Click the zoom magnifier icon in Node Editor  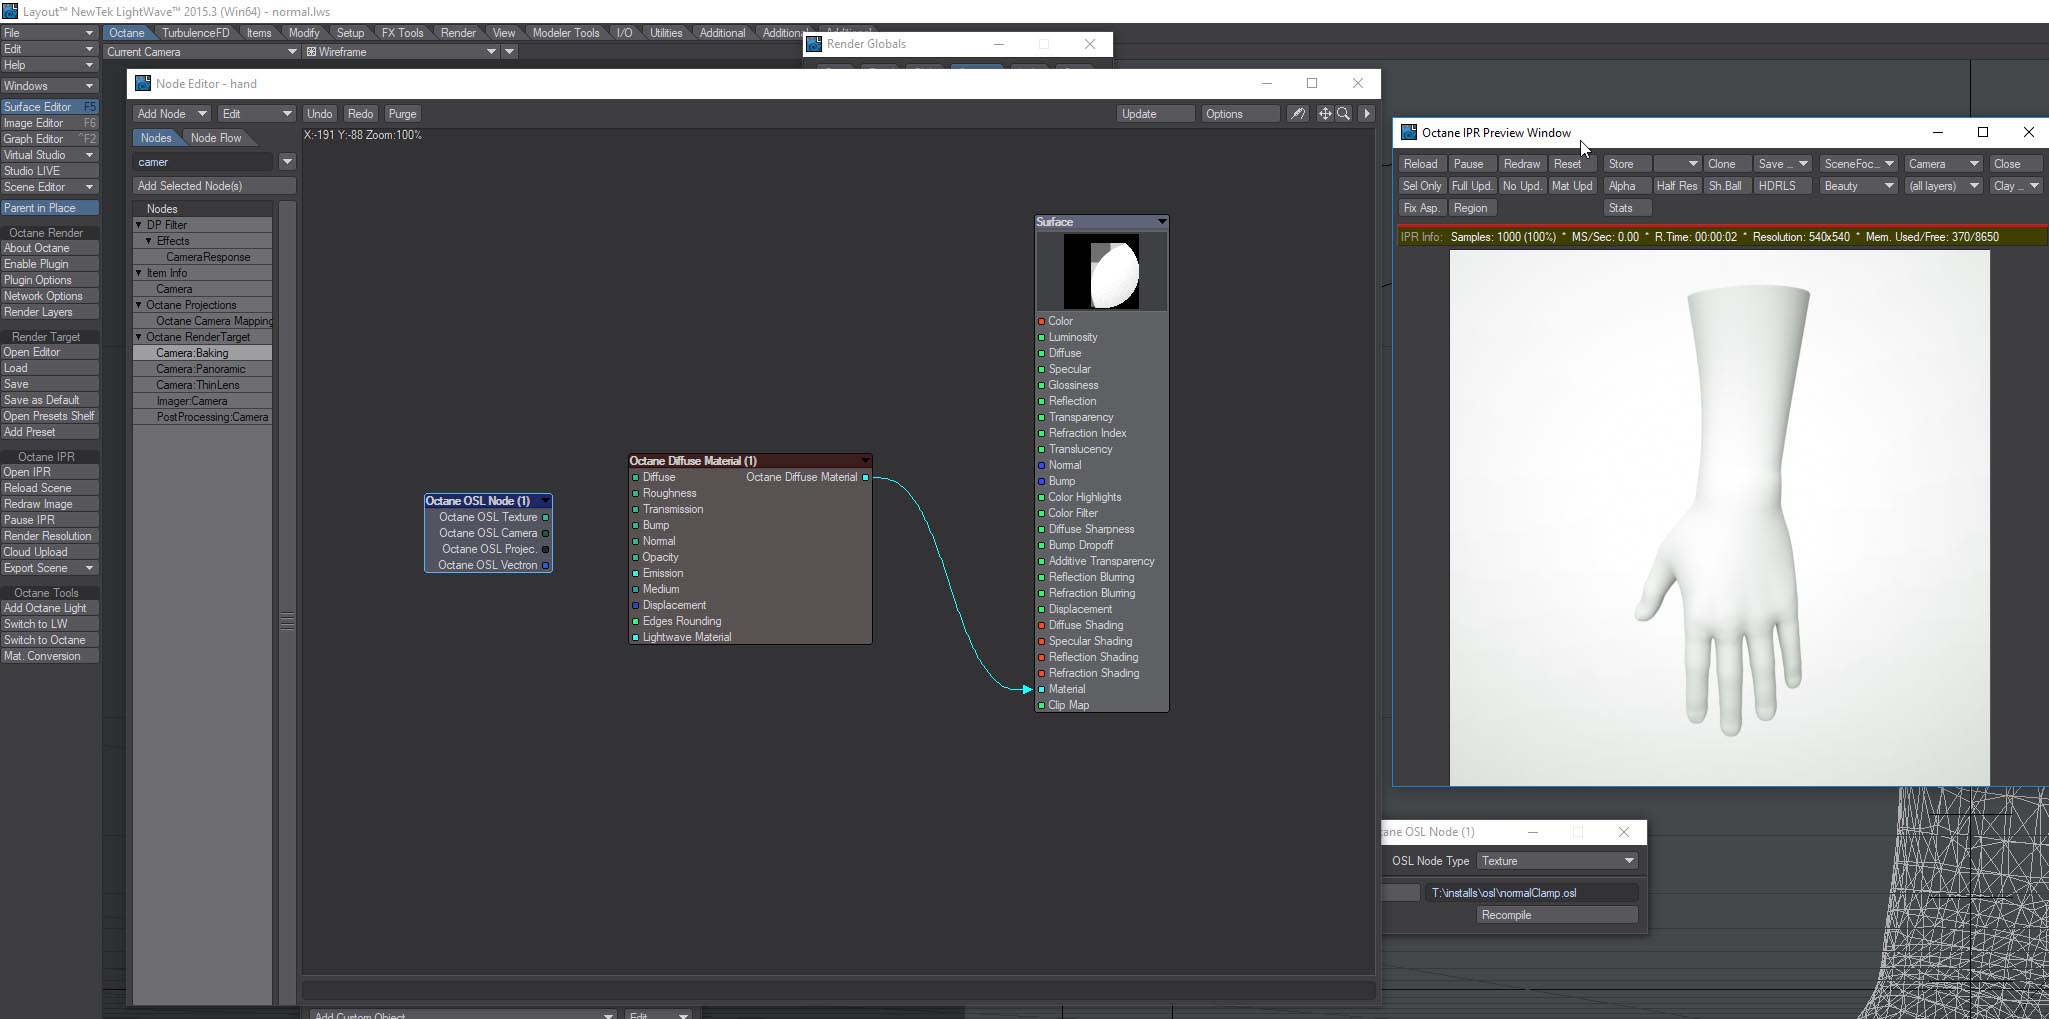1344,114
